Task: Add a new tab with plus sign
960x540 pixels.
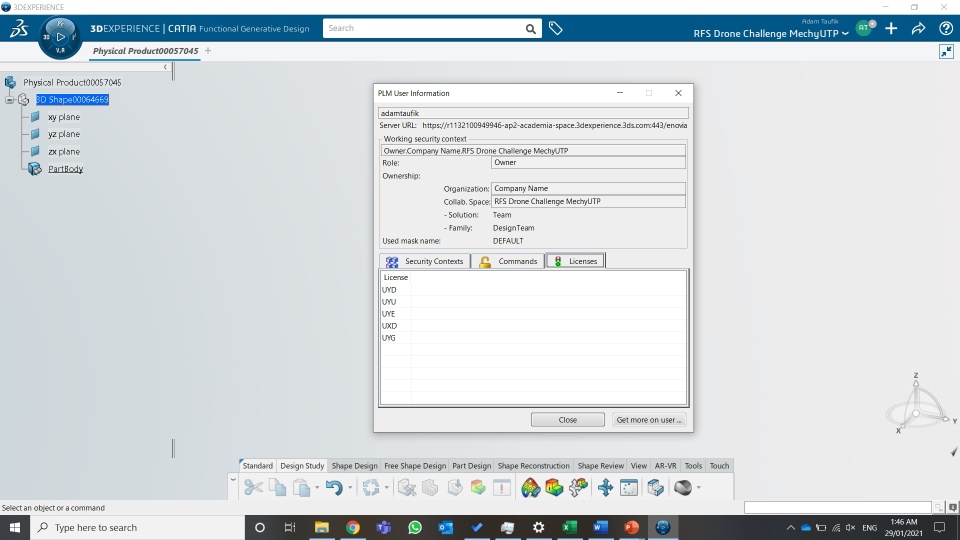Action: [x=208, y=51]
